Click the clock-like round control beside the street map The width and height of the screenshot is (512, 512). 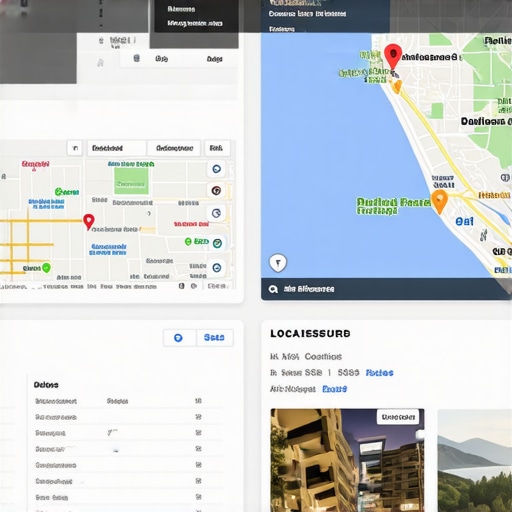point(217,213)
